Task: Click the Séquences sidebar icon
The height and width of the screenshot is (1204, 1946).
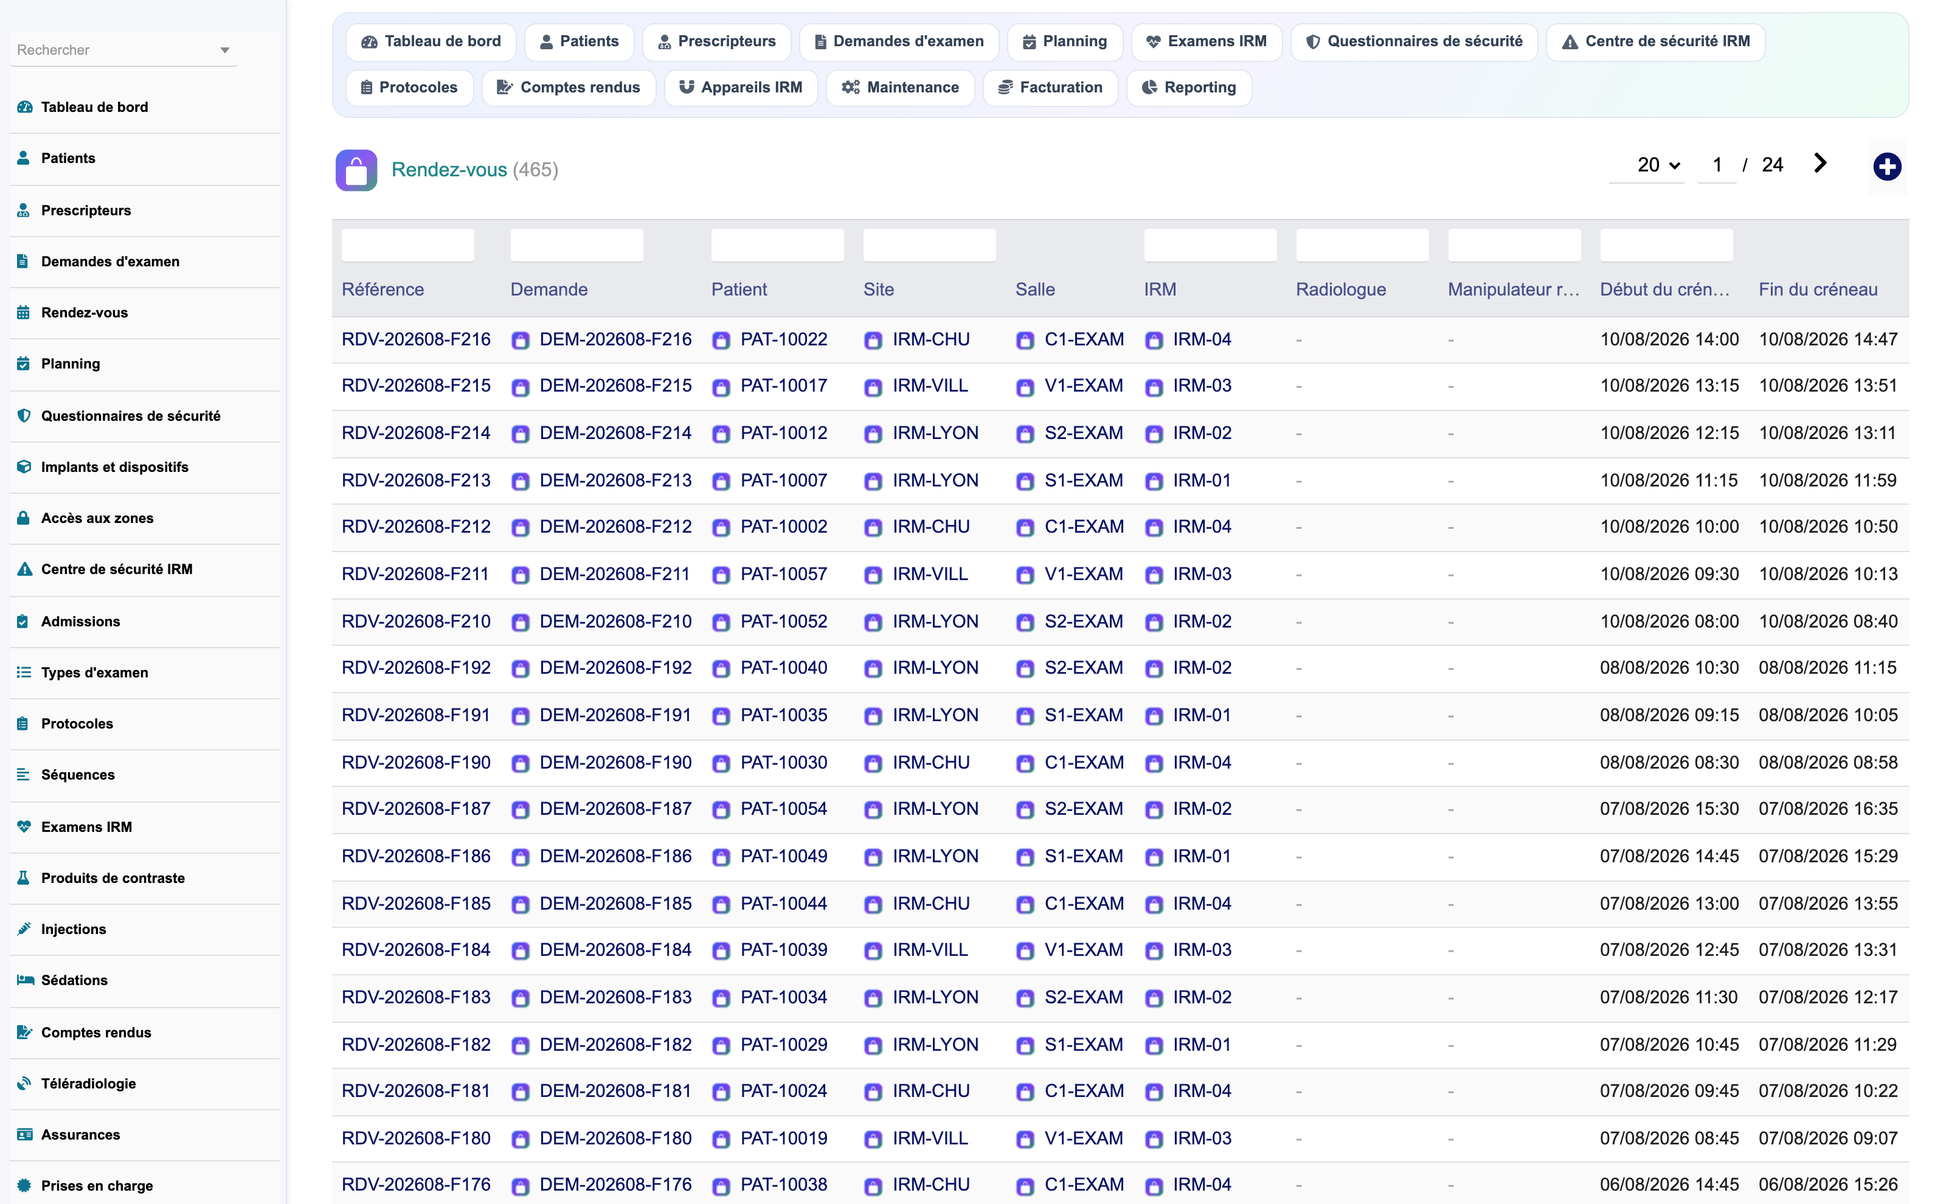Action: (x=24, y=774)
